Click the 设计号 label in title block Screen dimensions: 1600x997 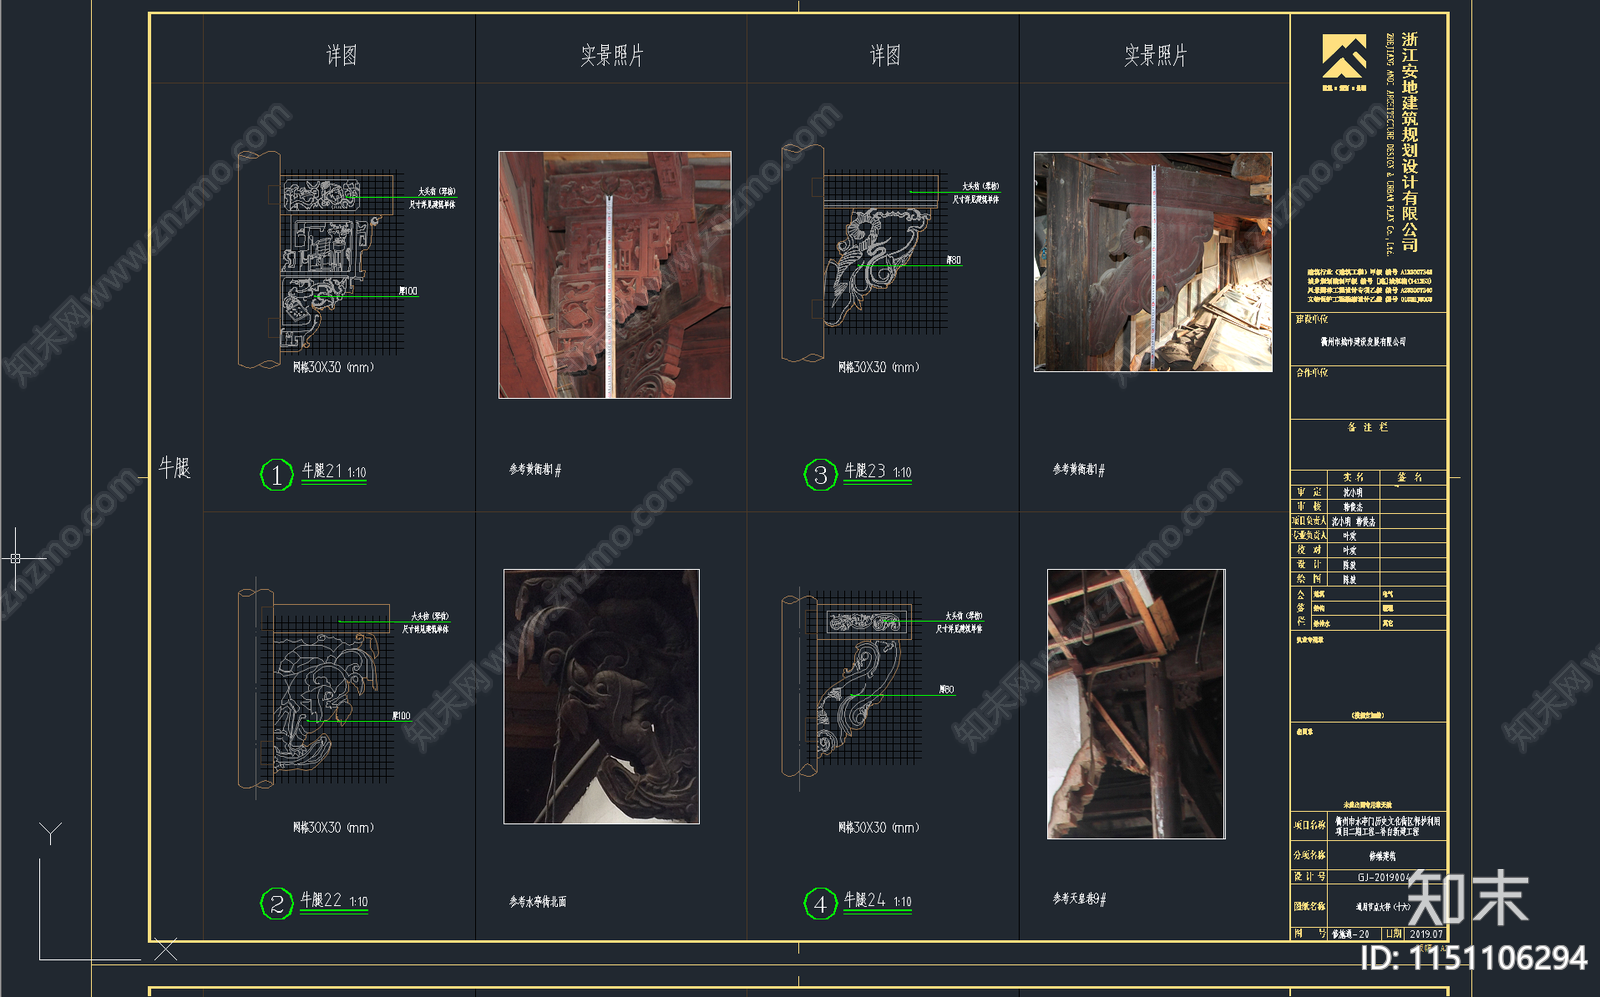(1309, 877)
